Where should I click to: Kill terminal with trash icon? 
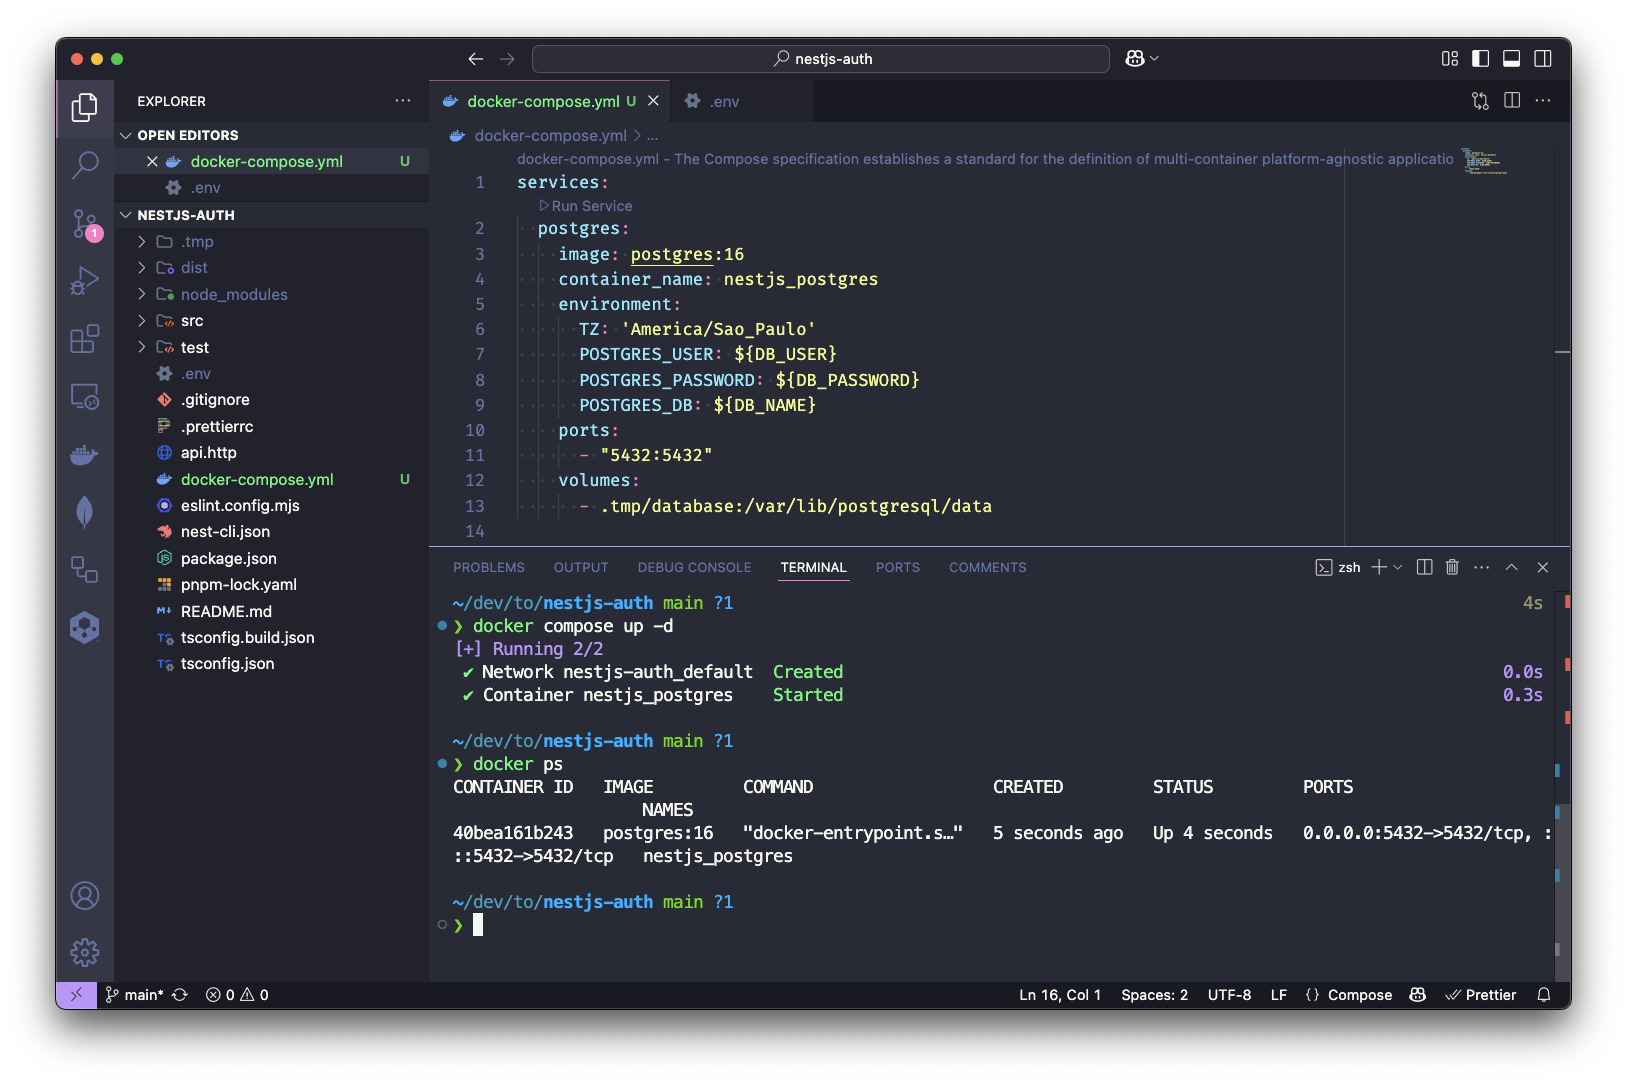[1452, 567]
